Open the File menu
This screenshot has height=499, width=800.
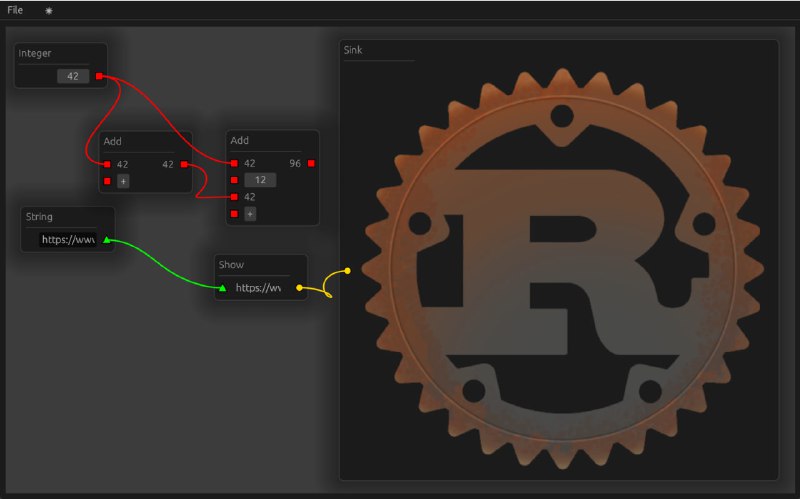[x=15, y=10]
